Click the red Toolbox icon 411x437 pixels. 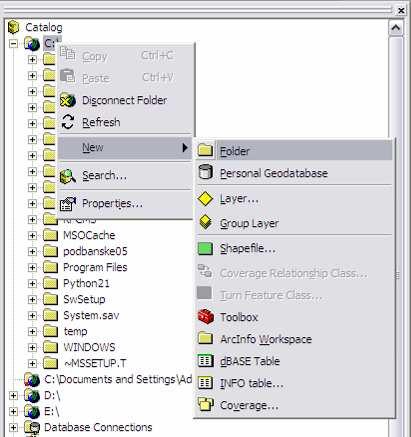point(206,316)
